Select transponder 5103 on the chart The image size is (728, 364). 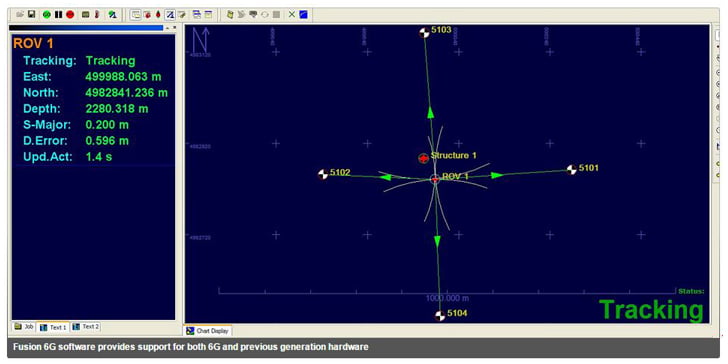(x=423, y=32)
